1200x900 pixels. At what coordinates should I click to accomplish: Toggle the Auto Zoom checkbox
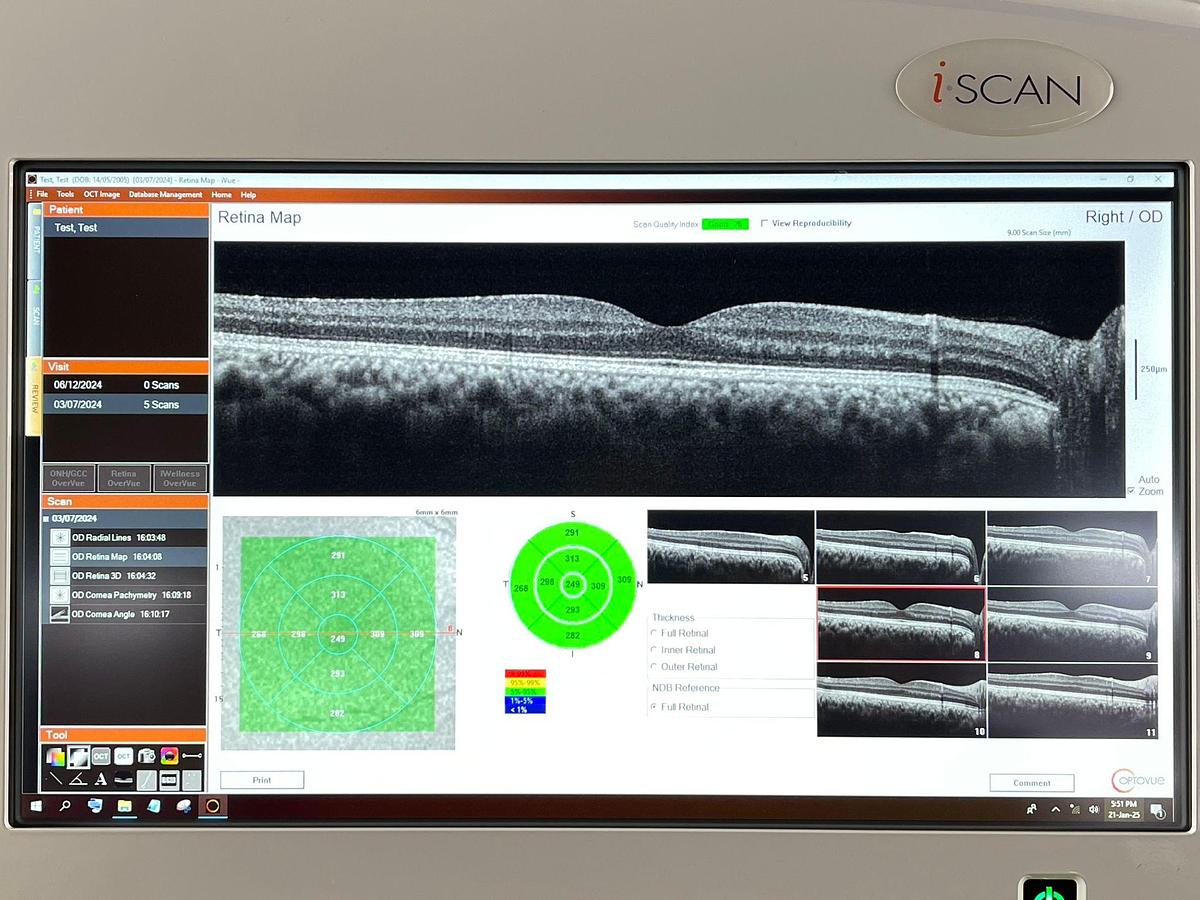coord(1131,491)
